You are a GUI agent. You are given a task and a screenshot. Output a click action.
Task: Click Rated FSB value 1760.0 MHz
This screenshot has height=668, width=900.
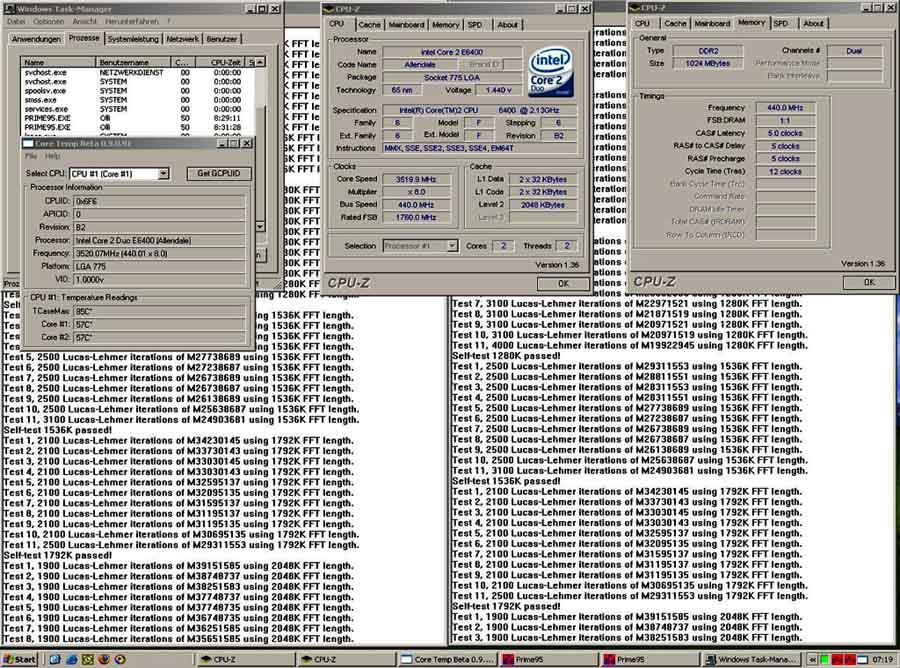[416, 218]
